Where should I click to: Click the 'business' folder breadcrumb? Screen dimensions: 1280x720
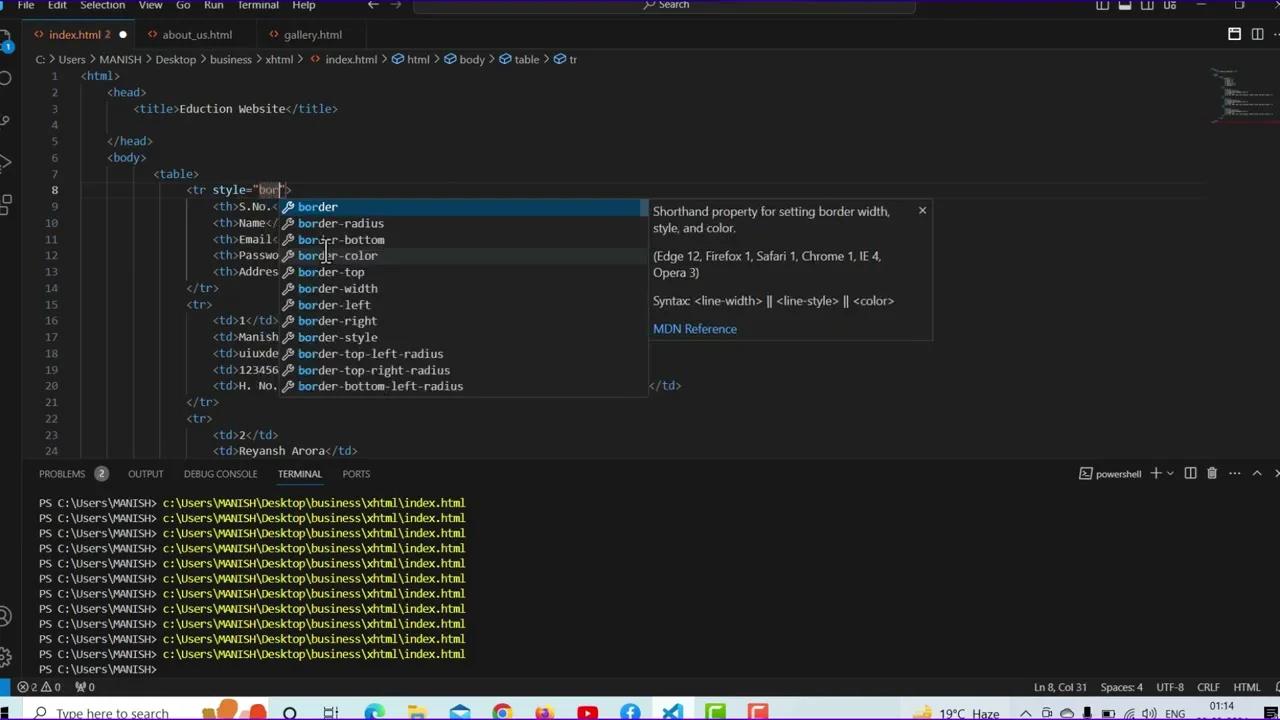click(x=230, y=59)
